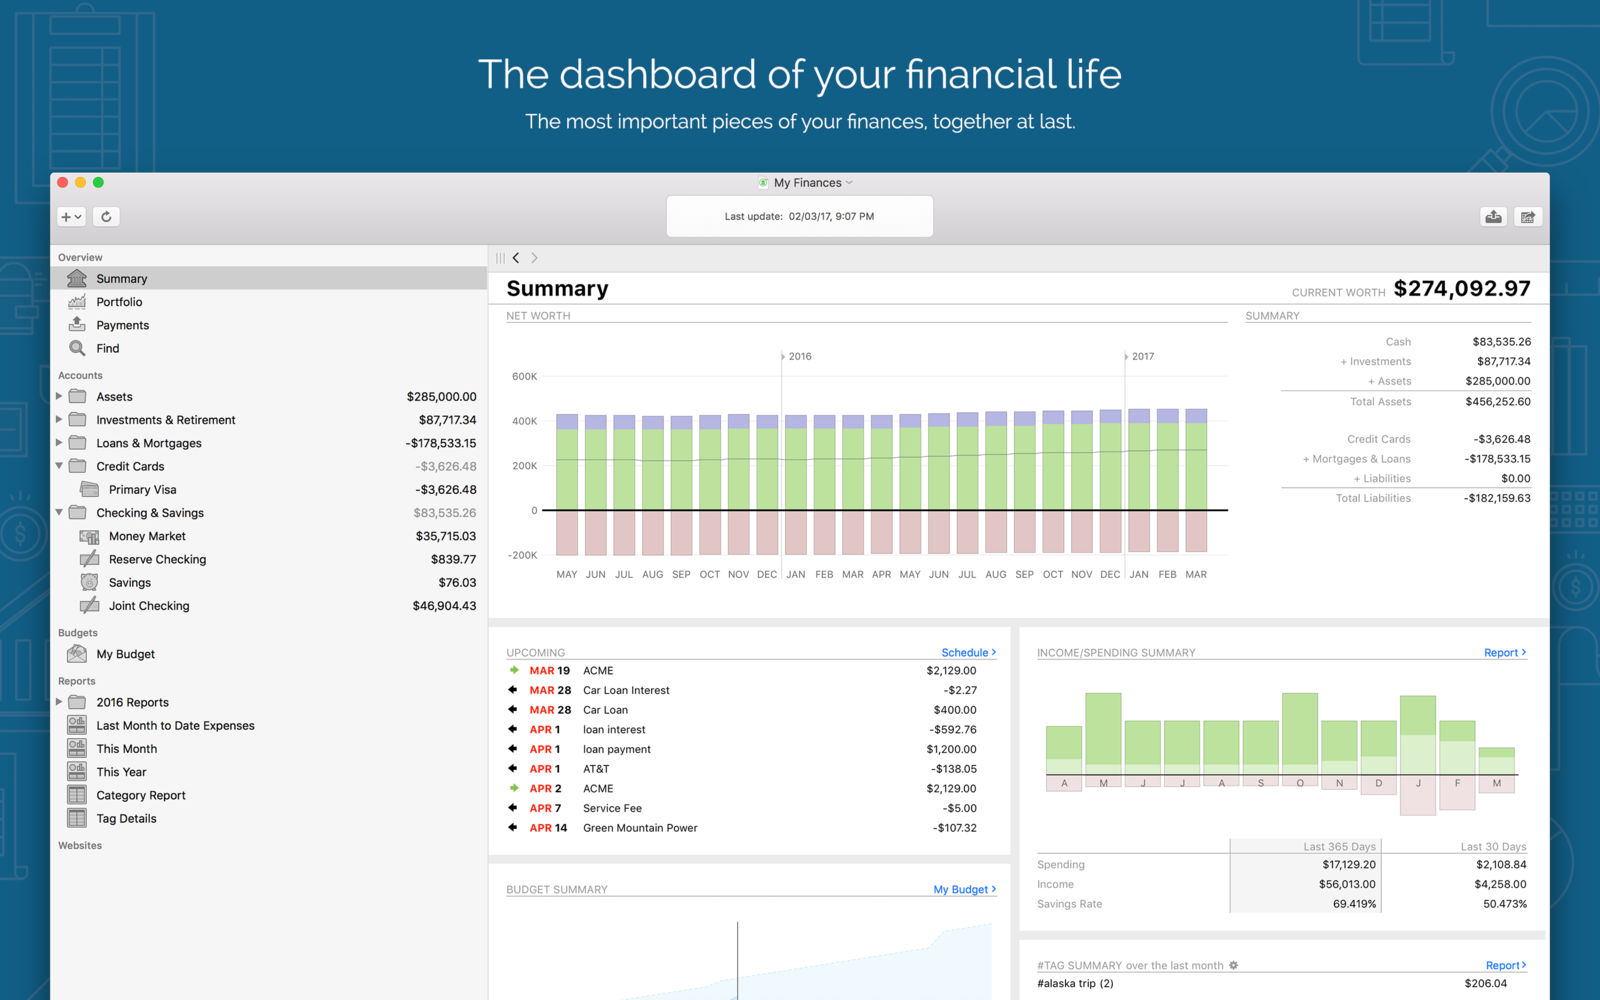Open the Category Report icon
The width and height of the screenshot is (1600, 1000).
(77, 795)
